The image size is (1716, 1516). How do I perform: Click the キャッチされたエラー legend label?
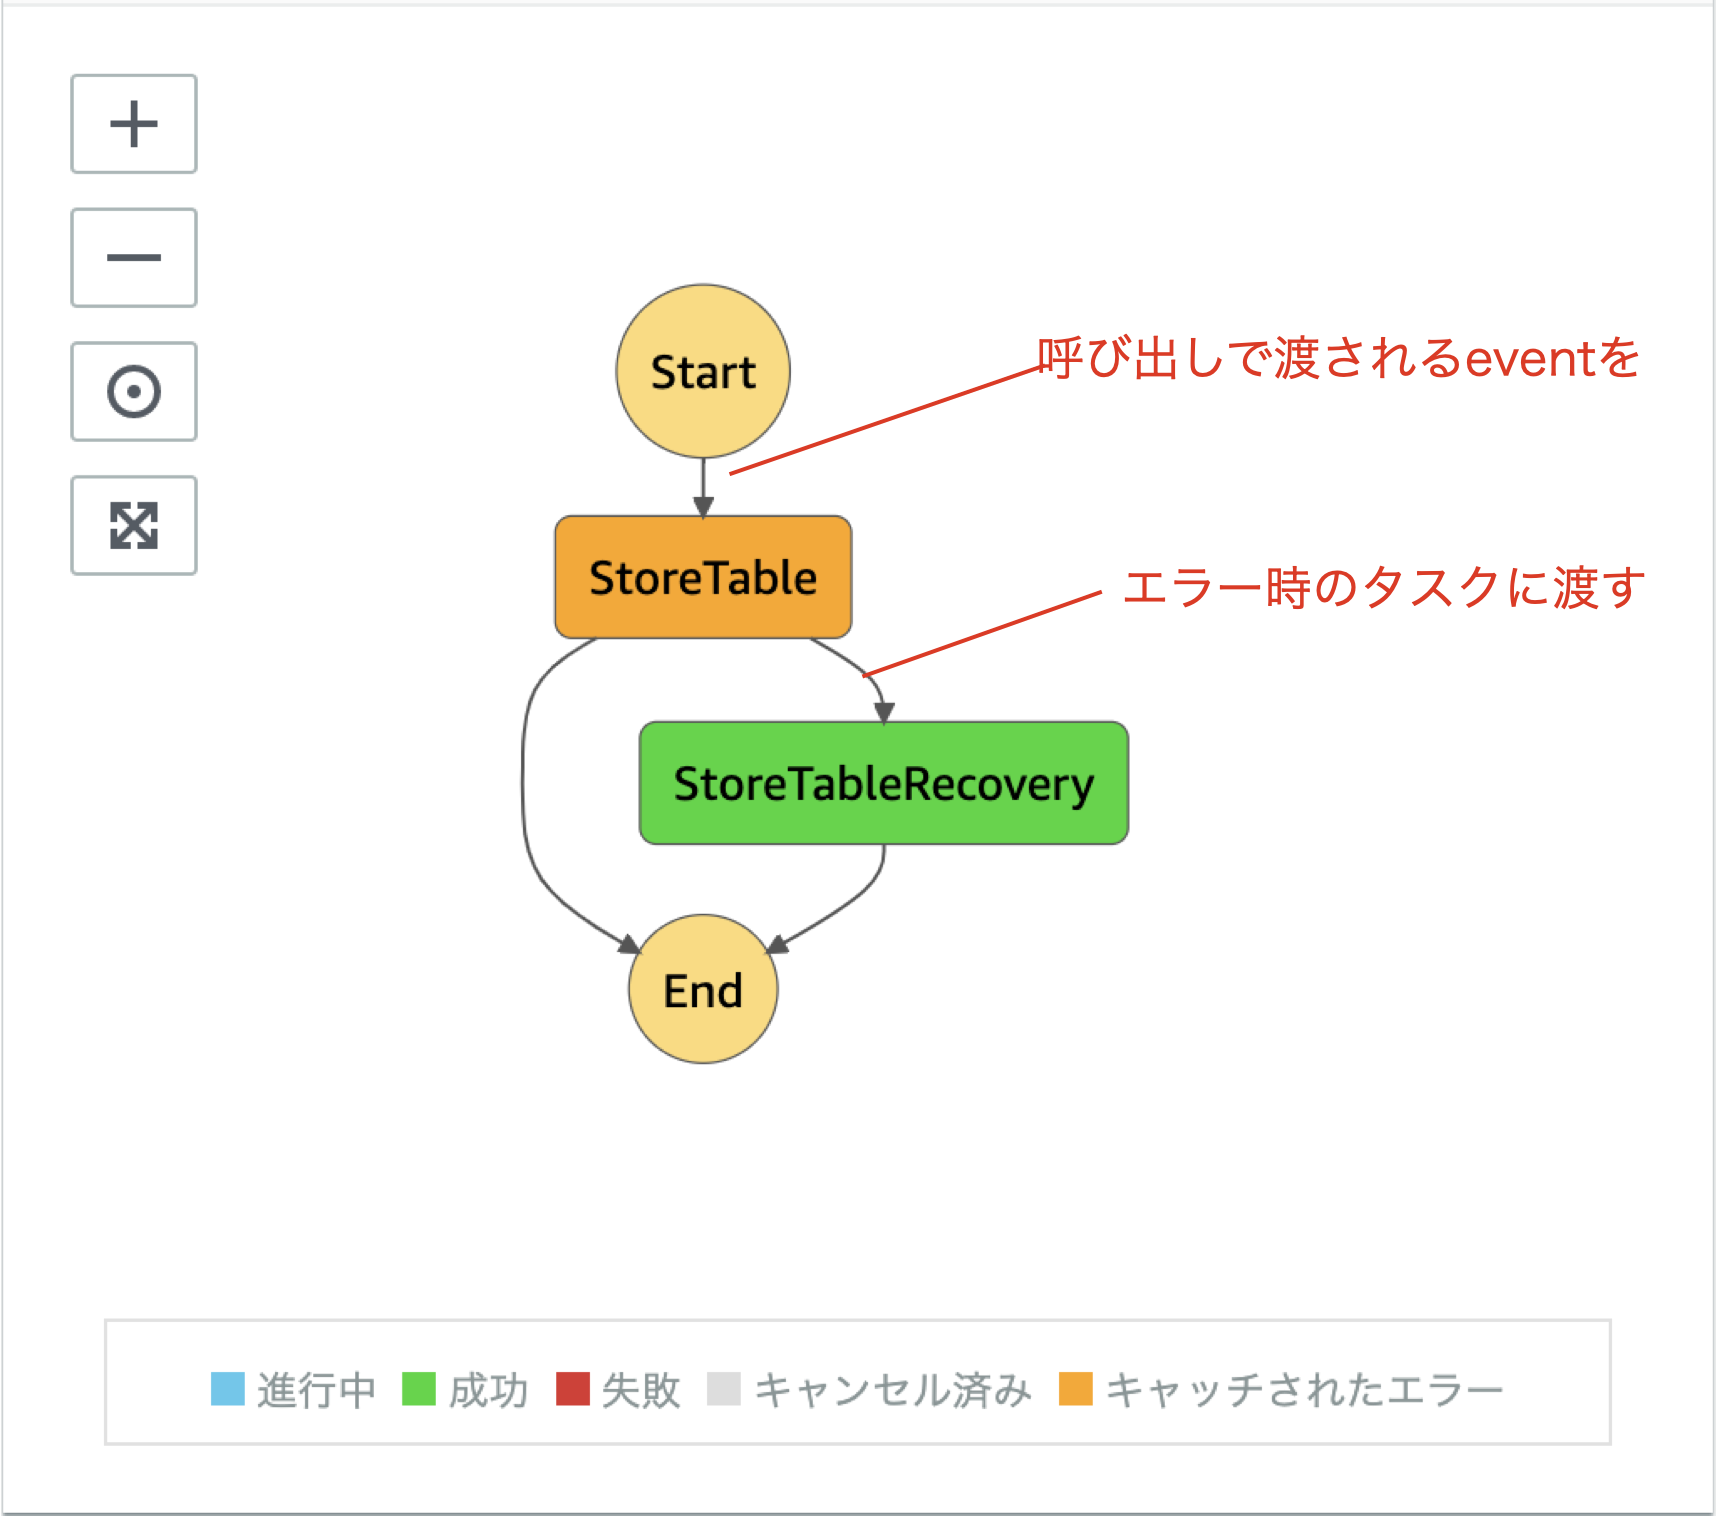(x=1304, y=1390)
